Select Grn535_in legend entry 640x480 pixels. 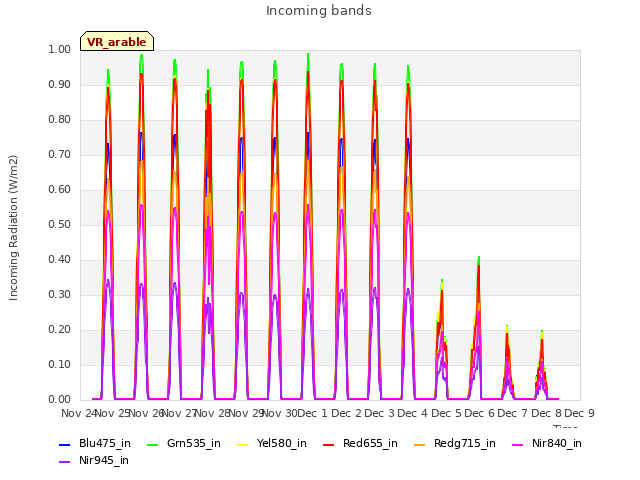tap(184, 443)
